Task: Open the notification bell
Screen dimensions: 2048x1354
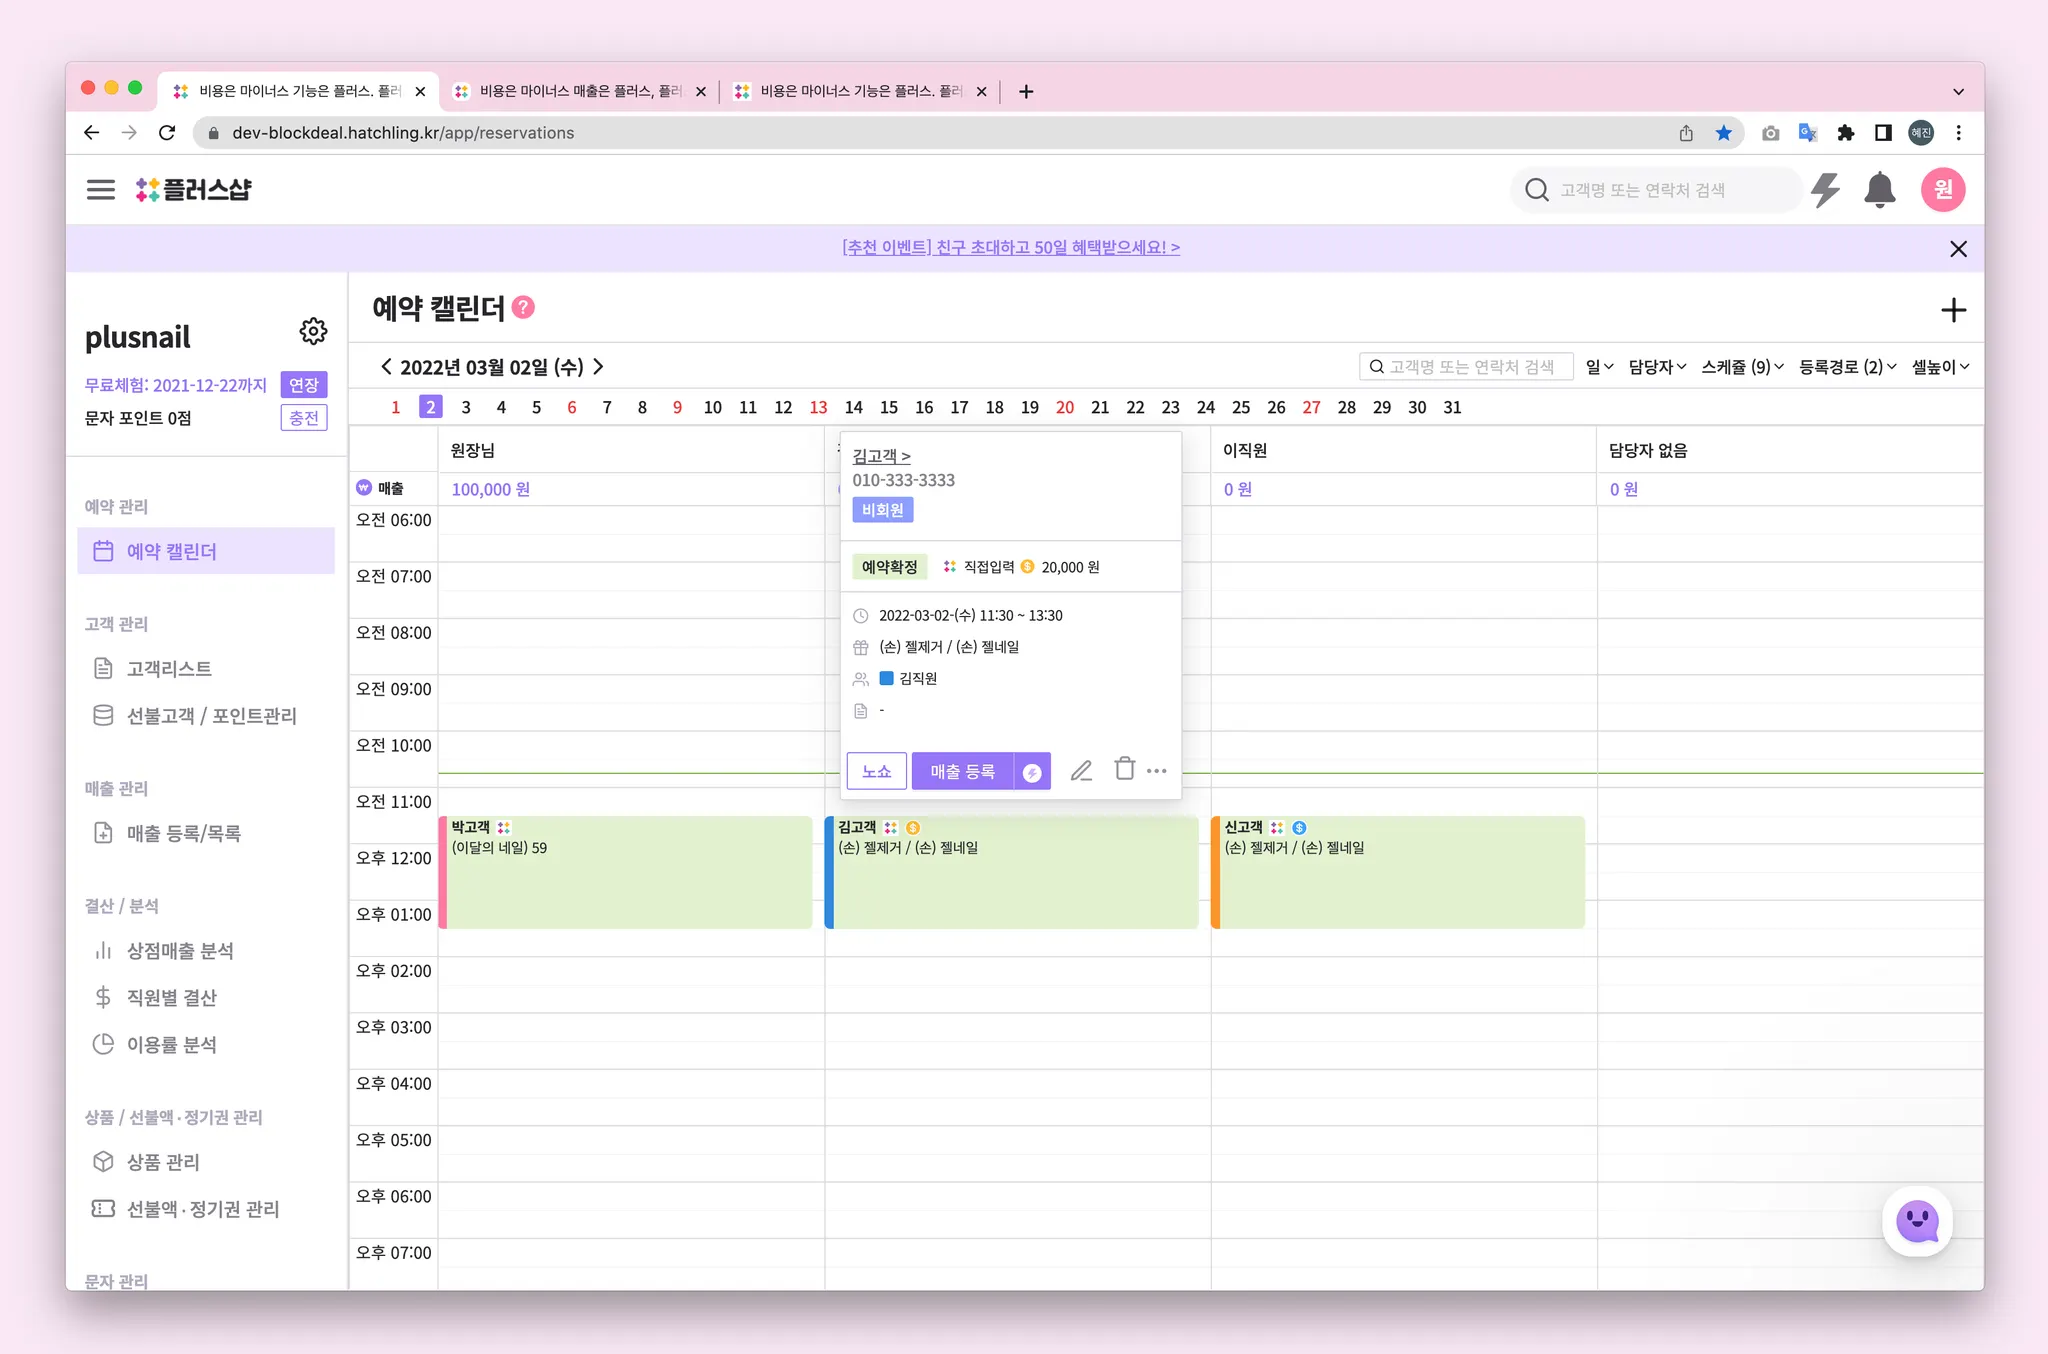Action: click(x=1879, y=190)
